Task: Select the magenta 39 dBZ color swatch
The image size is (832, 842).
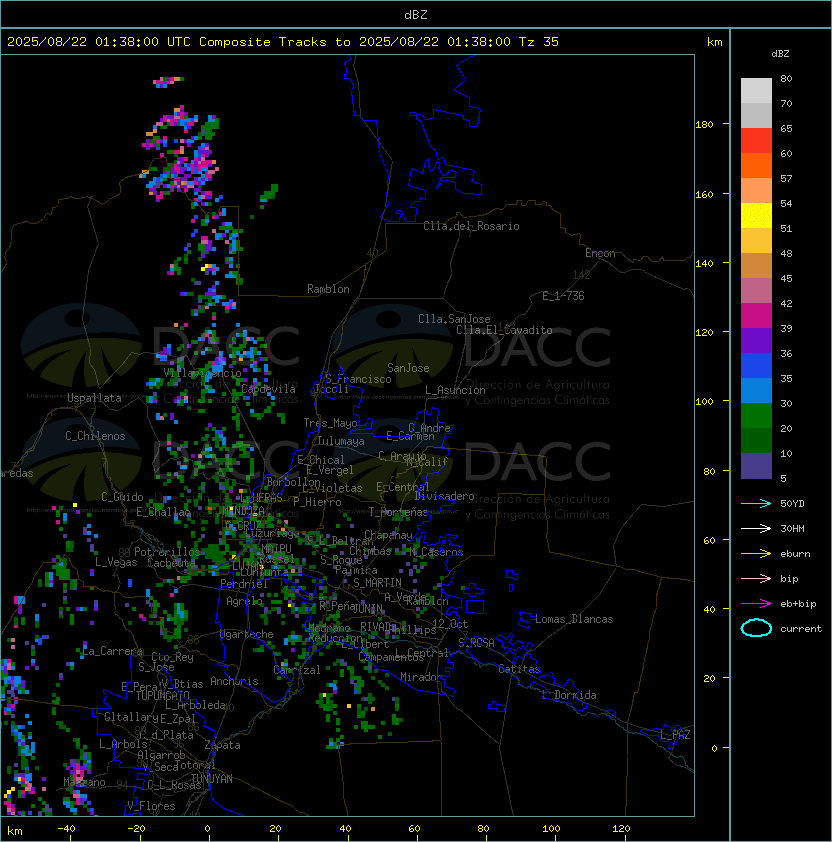Action: 756,316
